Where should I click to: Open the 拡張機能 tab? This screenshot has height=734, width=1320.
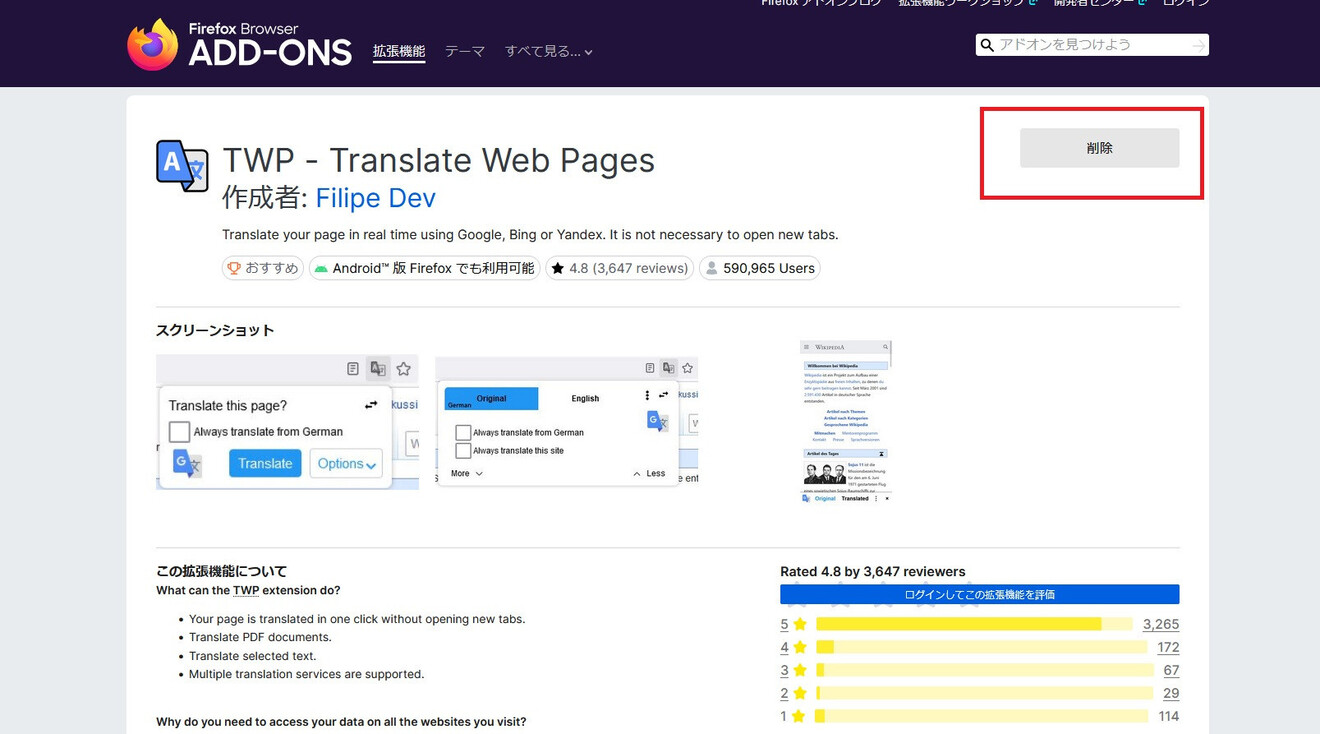coord(399,51)
